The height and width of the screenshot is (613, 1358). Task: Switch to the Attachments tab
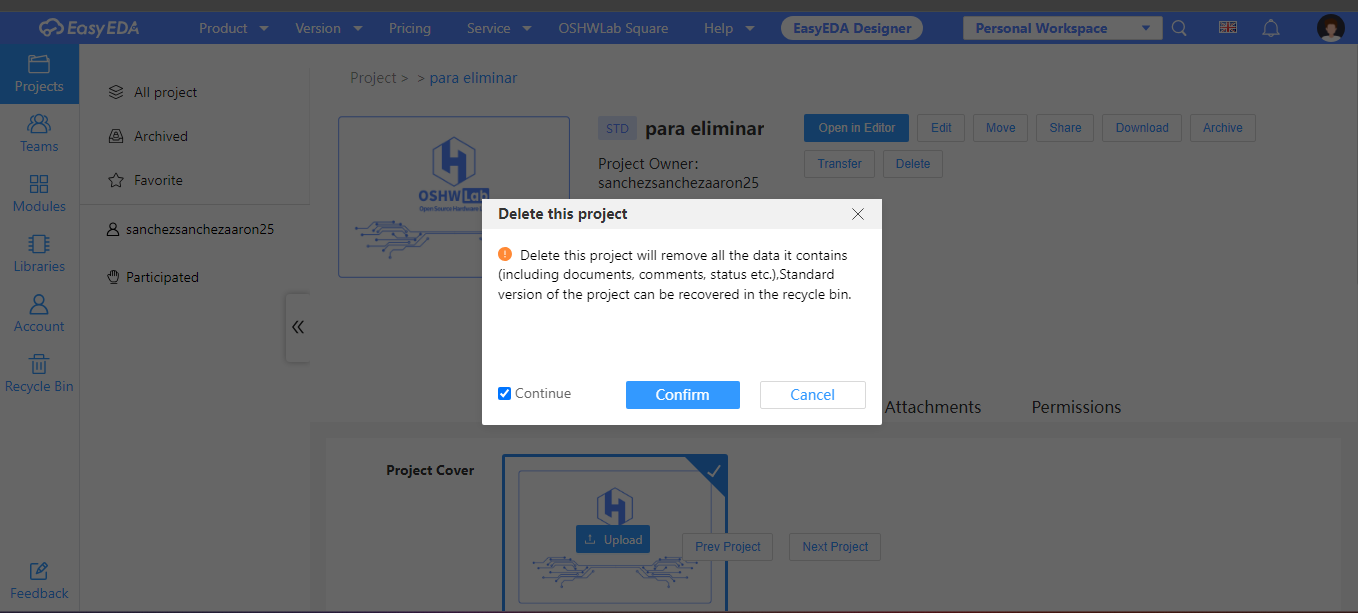pyautogui.click(x=933, y=407)
